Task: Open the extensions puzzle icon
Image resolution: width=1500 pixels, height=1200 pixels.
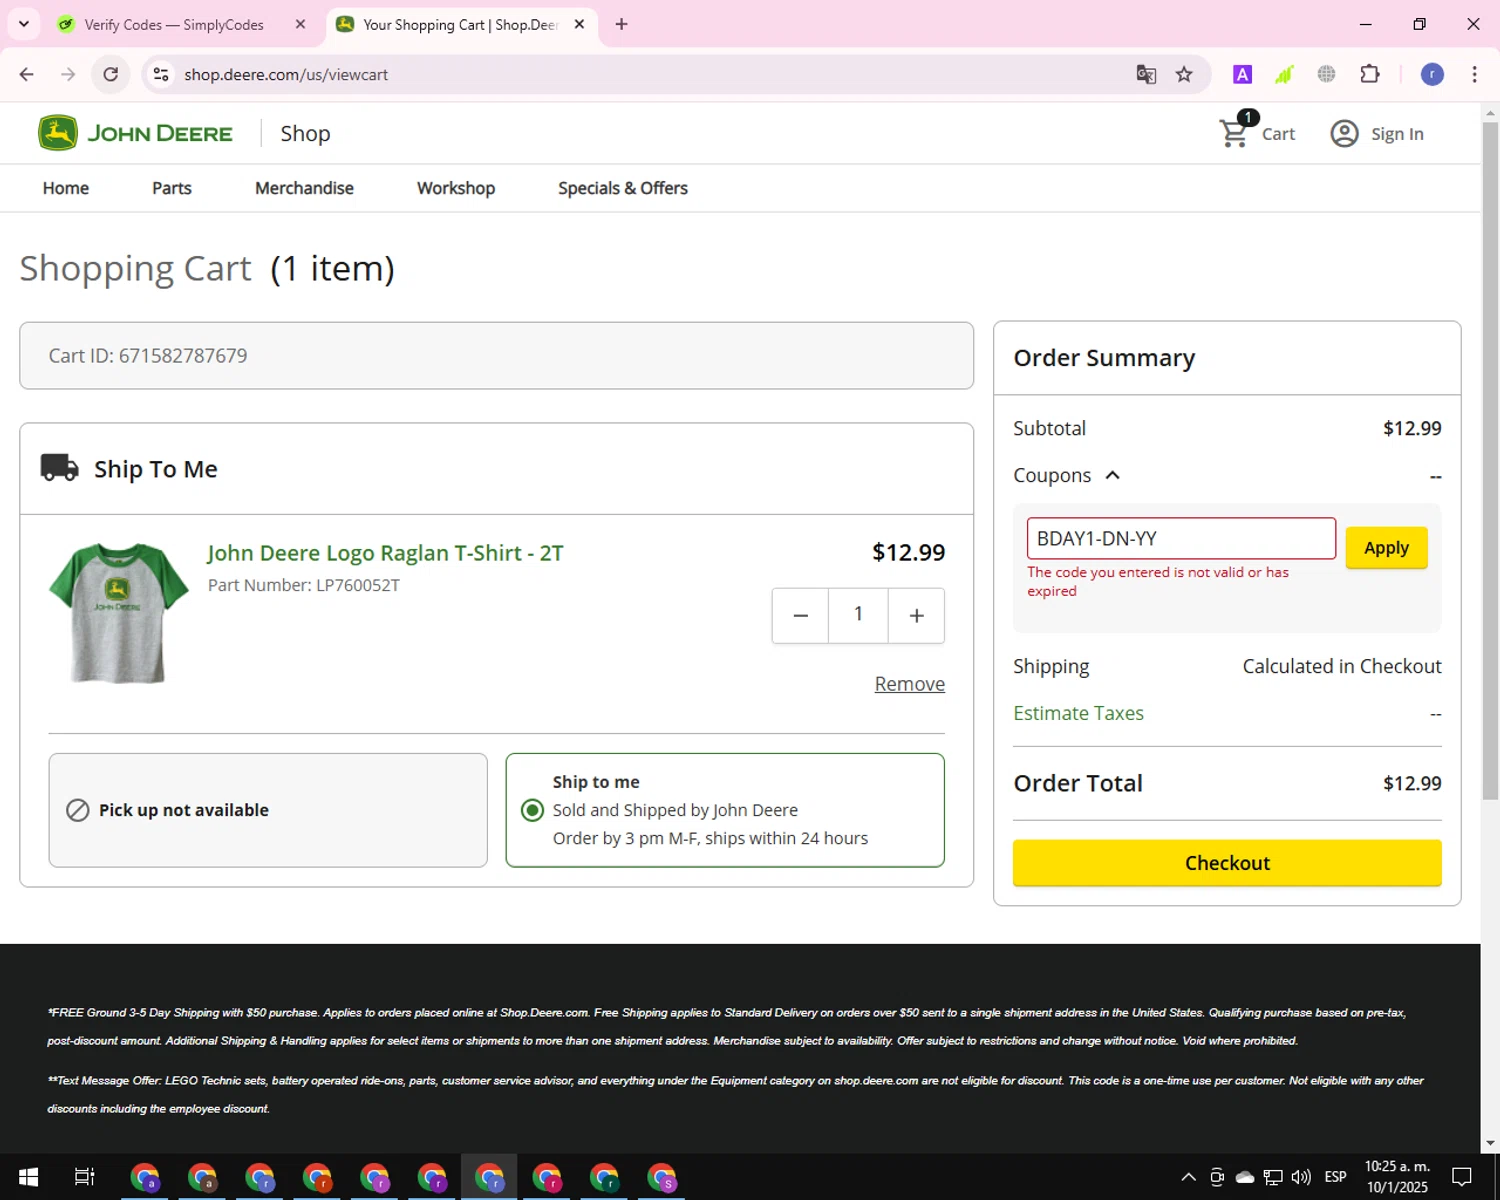Action: point(1370,74)
